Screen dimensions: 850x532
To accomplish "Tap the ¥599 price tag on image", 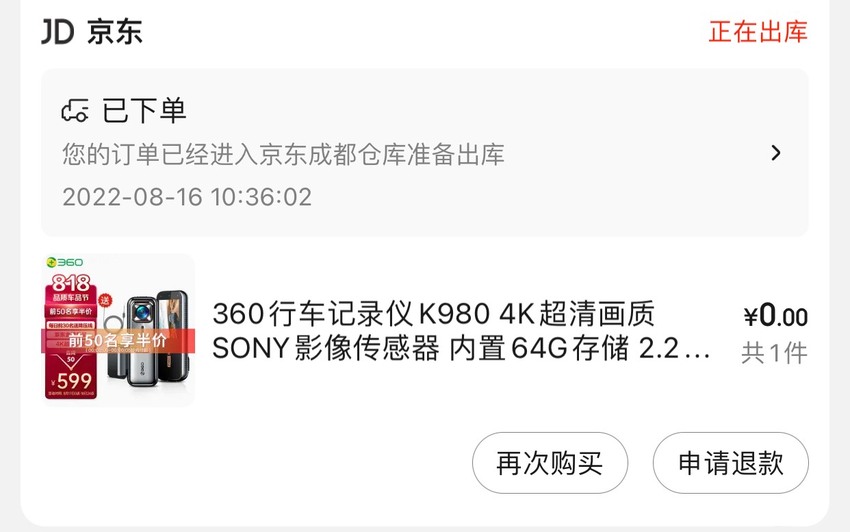I will 71,380.
